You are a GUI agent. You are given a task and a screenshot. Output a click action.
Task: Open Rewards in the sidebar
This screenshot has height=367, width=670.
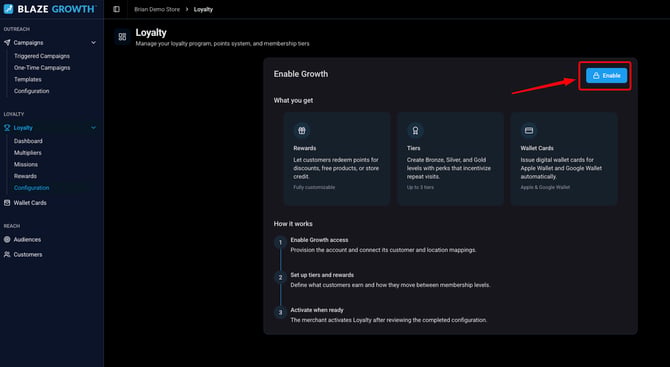pyautogui.click(x=25, y=176)
